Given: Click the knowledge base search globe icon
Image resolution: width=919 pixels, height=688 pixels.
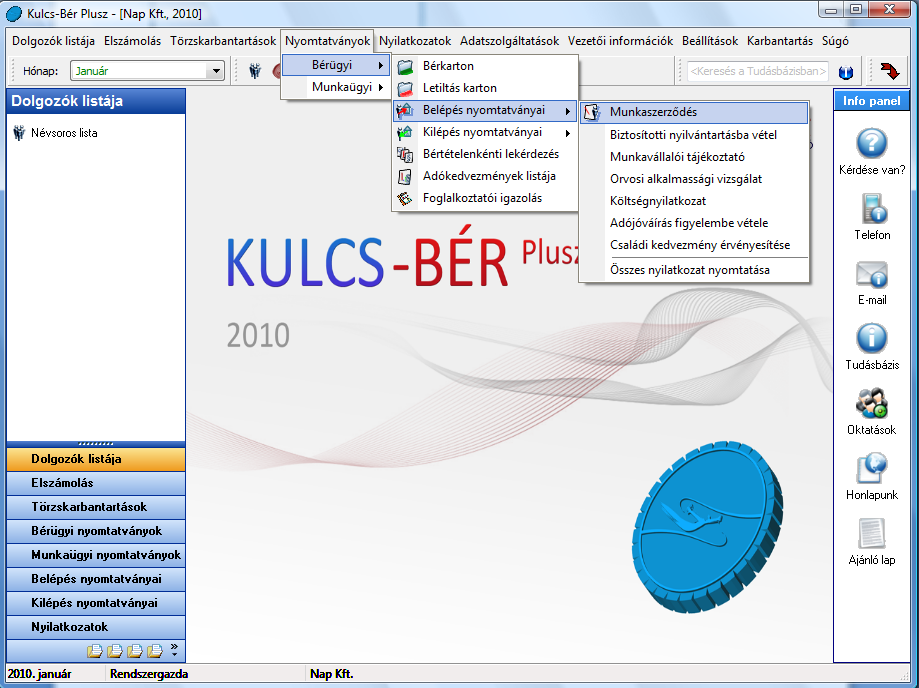Looking at the screenshot, I should click(x=846, y=72).
